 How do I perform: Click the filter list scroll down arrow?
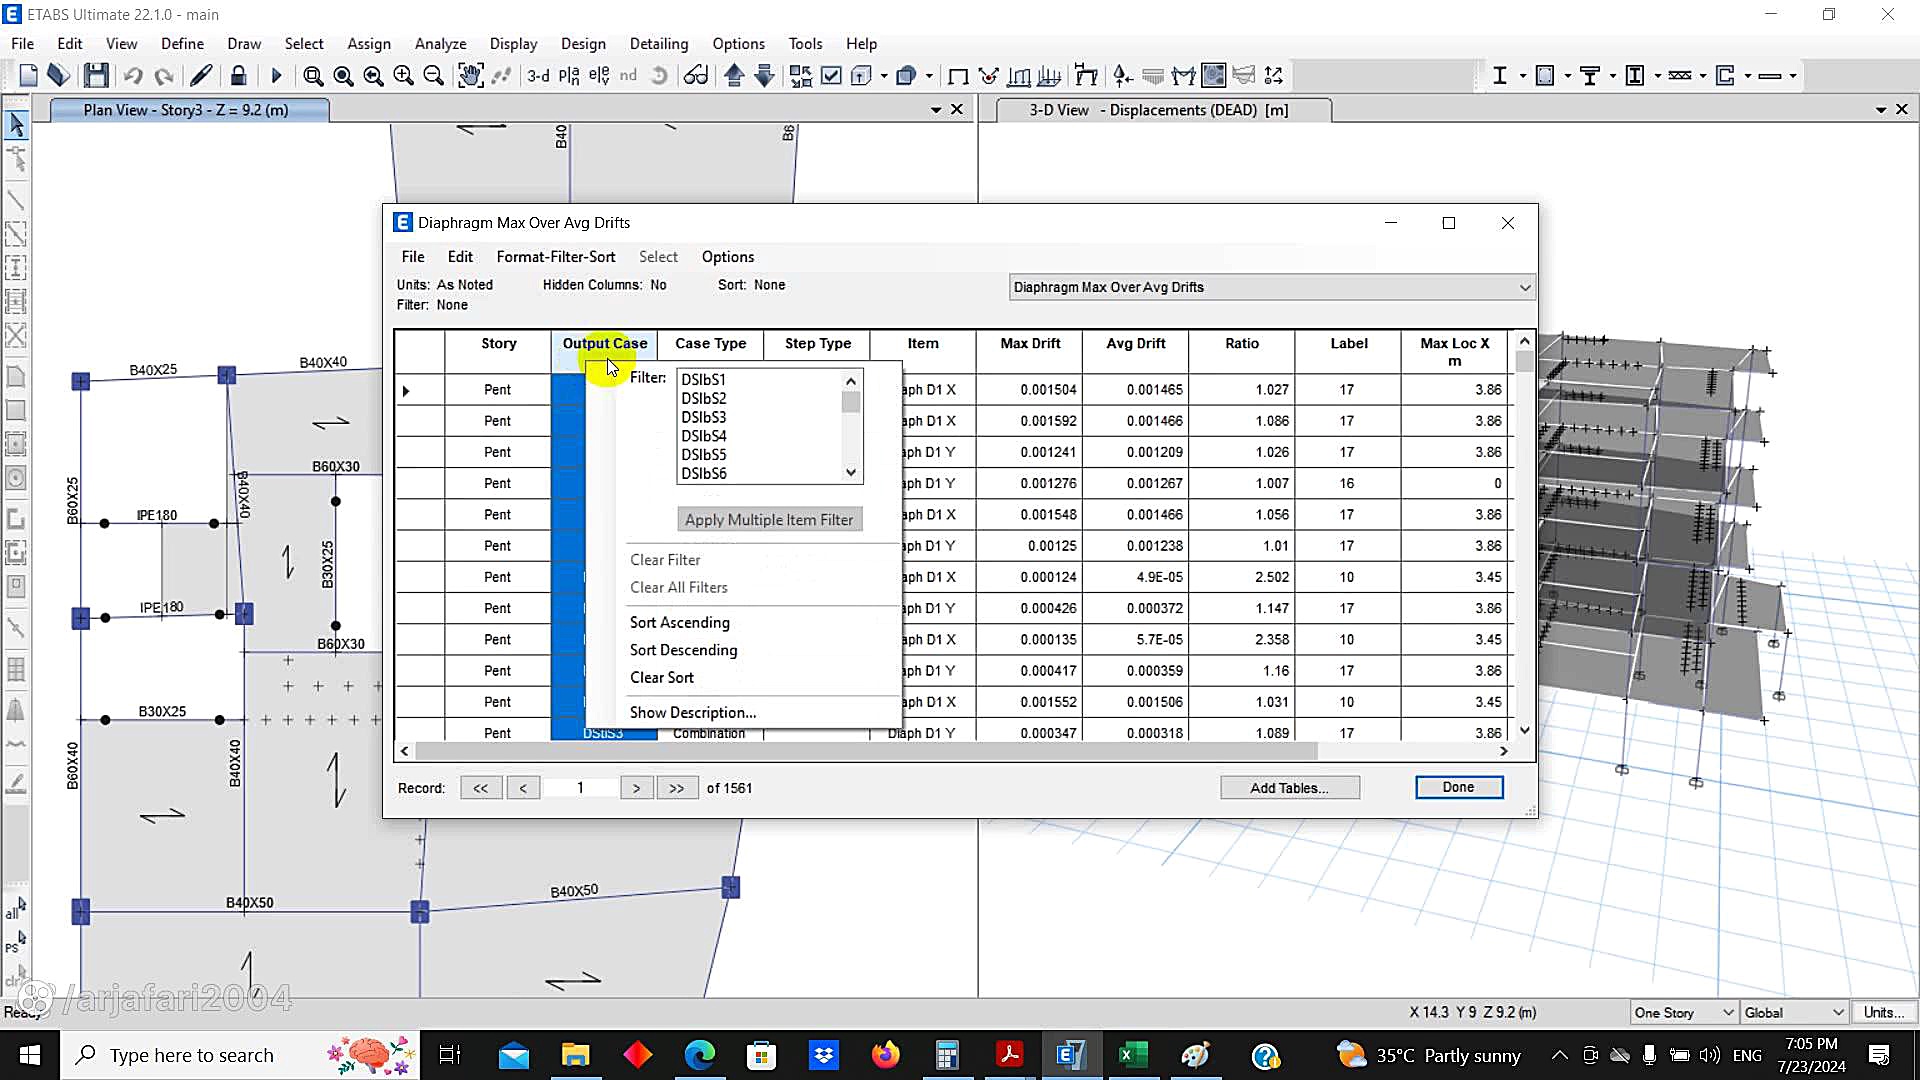pyautogui.click(x=851, y=473)
